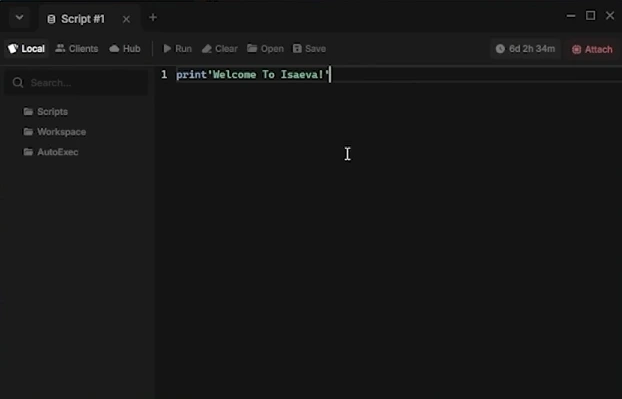Click the Hub cloud icon
This screenshot has width=622, height=399.
[x=114, y=48]
